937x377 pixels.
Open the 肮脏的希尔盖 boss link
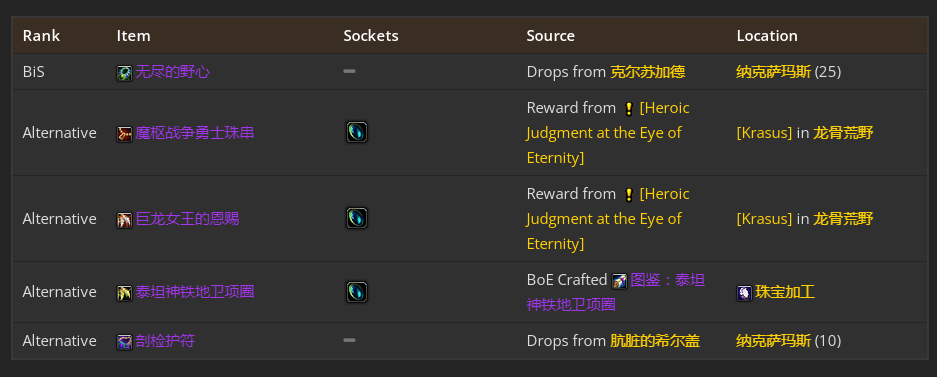655,341
